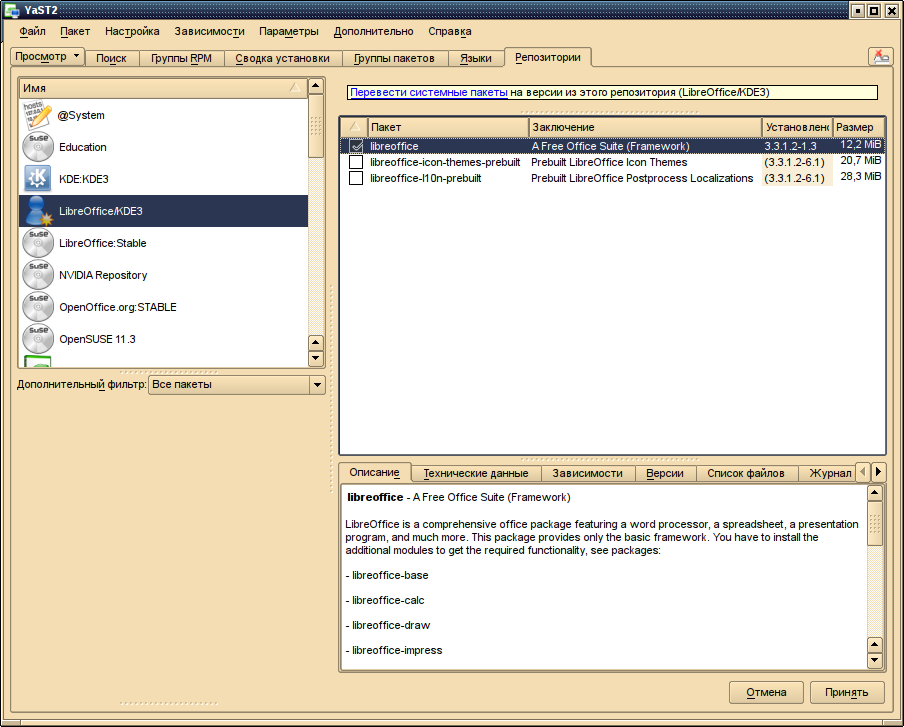Select the Описание details tab
Image resolution: width=904 pixels, height=727 pixels.
(375, 472)
